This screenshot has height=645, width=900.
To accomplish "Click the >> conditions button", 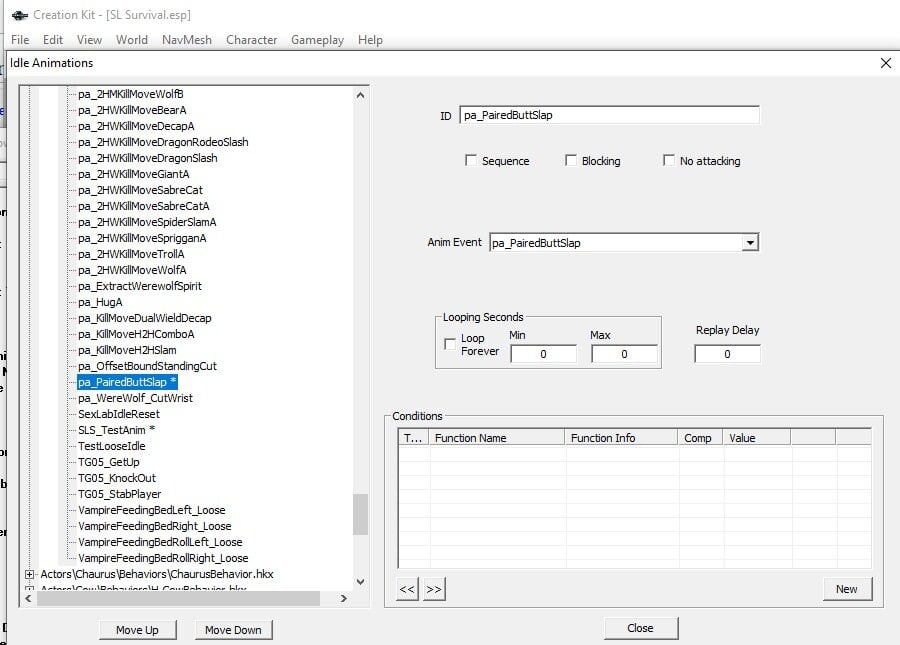I will pos(434,589).
